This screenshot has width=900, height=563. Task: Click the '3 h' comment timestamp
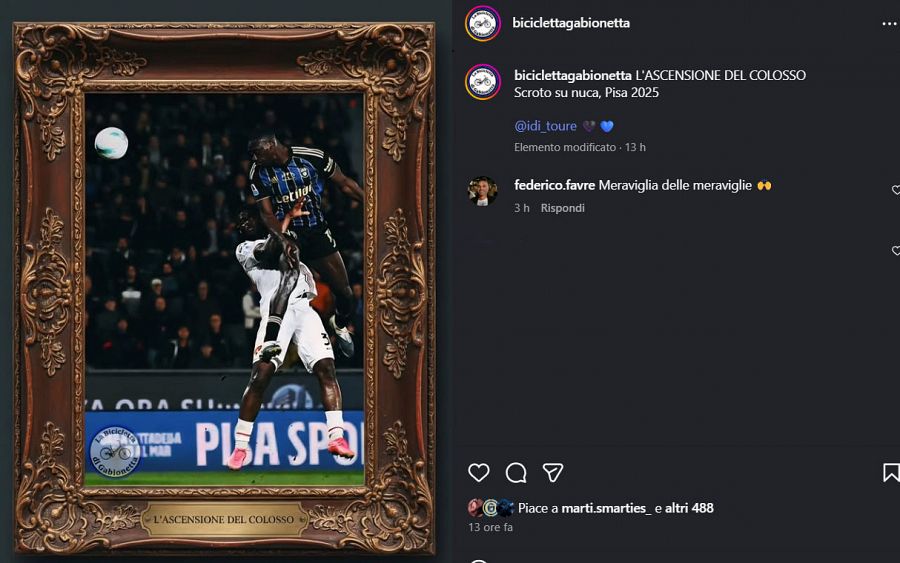coord(522,208)
